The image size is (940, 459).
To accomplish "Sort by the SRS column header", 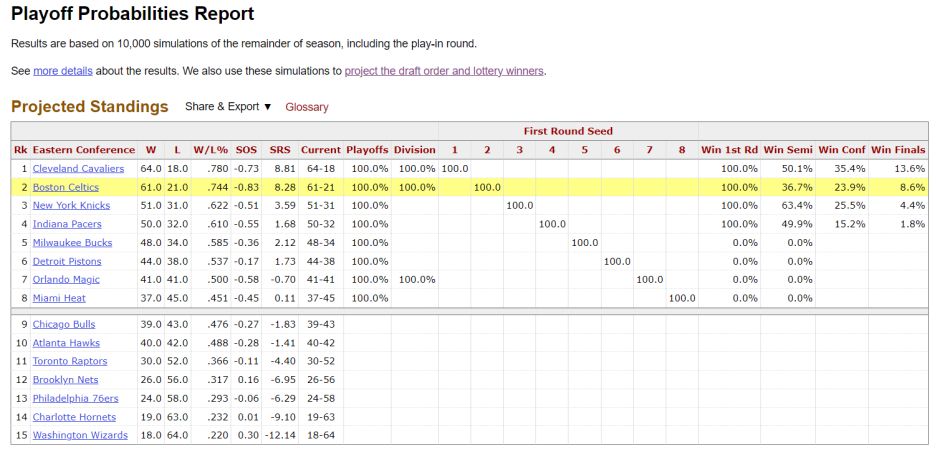I will (280, 150).
